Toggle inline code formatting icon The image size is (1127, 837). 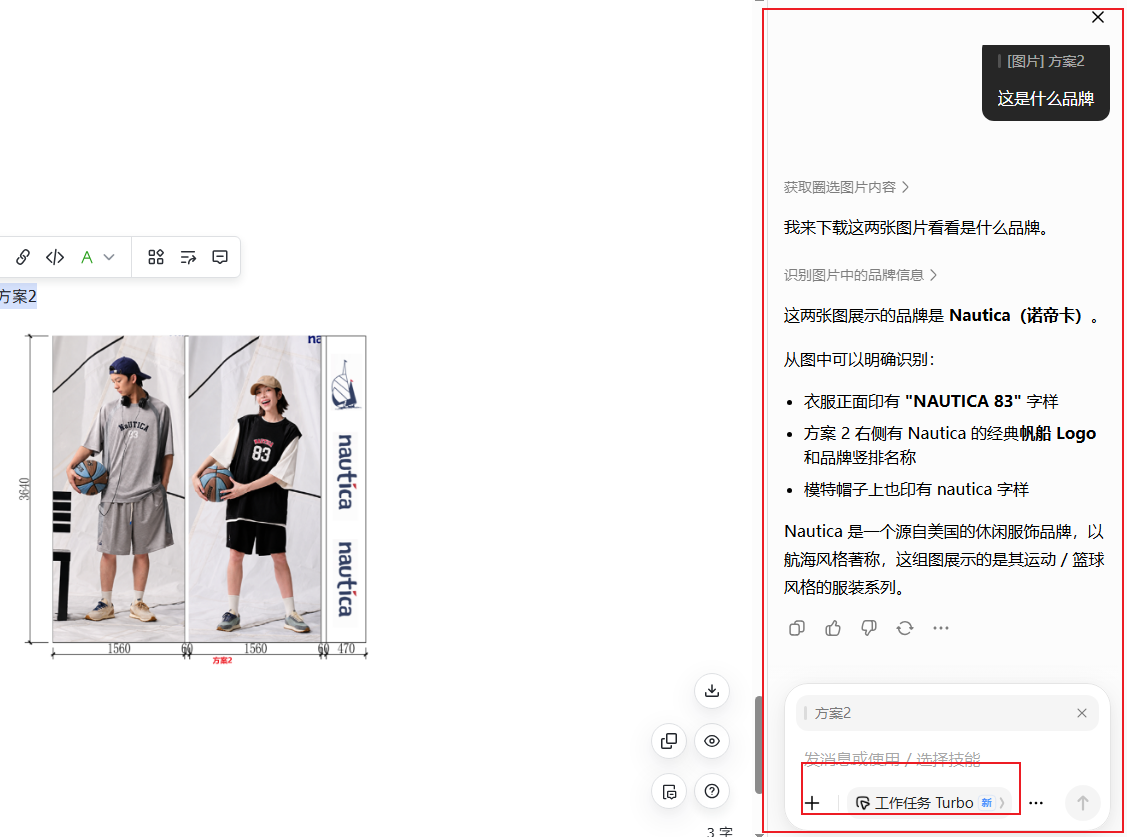point(55,256)
